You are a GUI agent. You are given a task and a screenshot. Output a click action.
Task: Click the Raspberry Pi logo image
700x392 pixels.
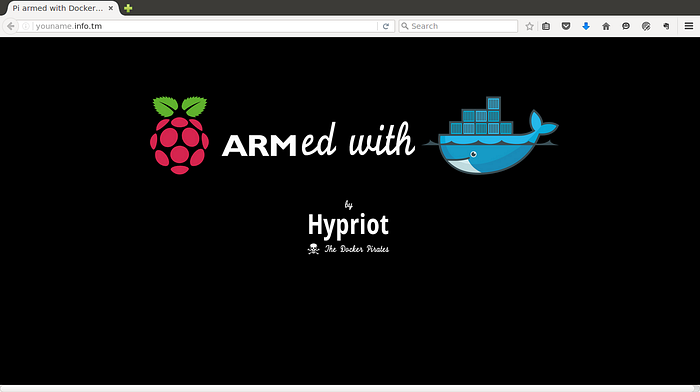click(x=179, y=135)
